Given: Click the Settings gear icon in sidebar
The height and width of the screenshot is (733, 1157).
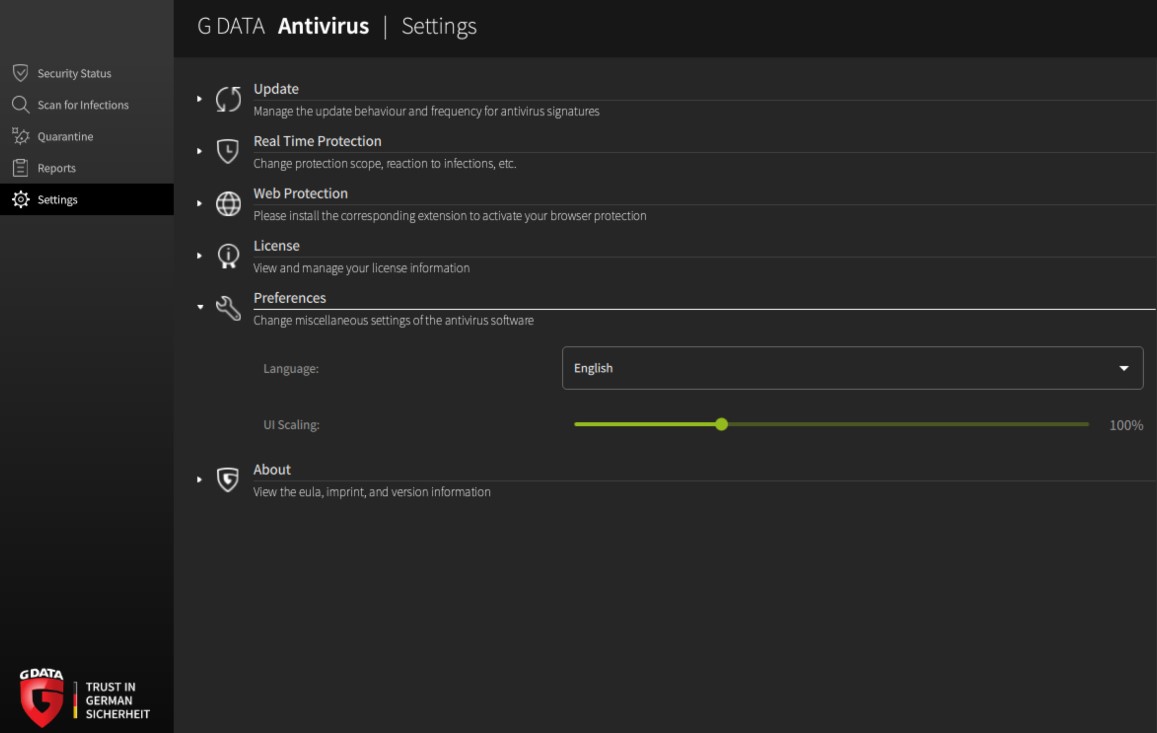Looking at the screenshot, I should pos(21,199).
